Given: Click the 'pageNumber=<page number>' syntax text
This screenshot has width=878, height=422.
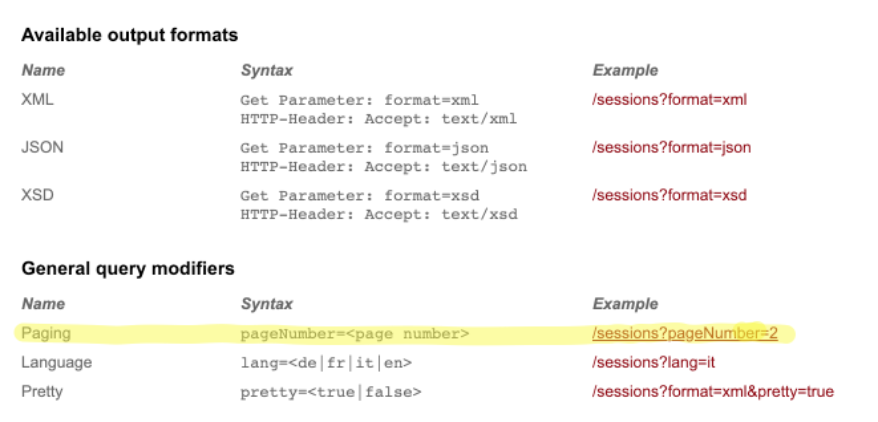Looking at the screenshot, I should [355, 333].
